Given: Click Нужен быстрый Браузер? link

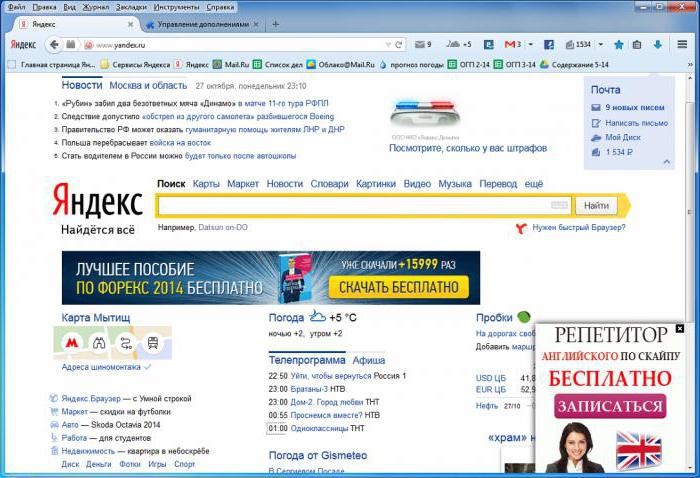Looking at the screenshot, I should click(579, 228).
